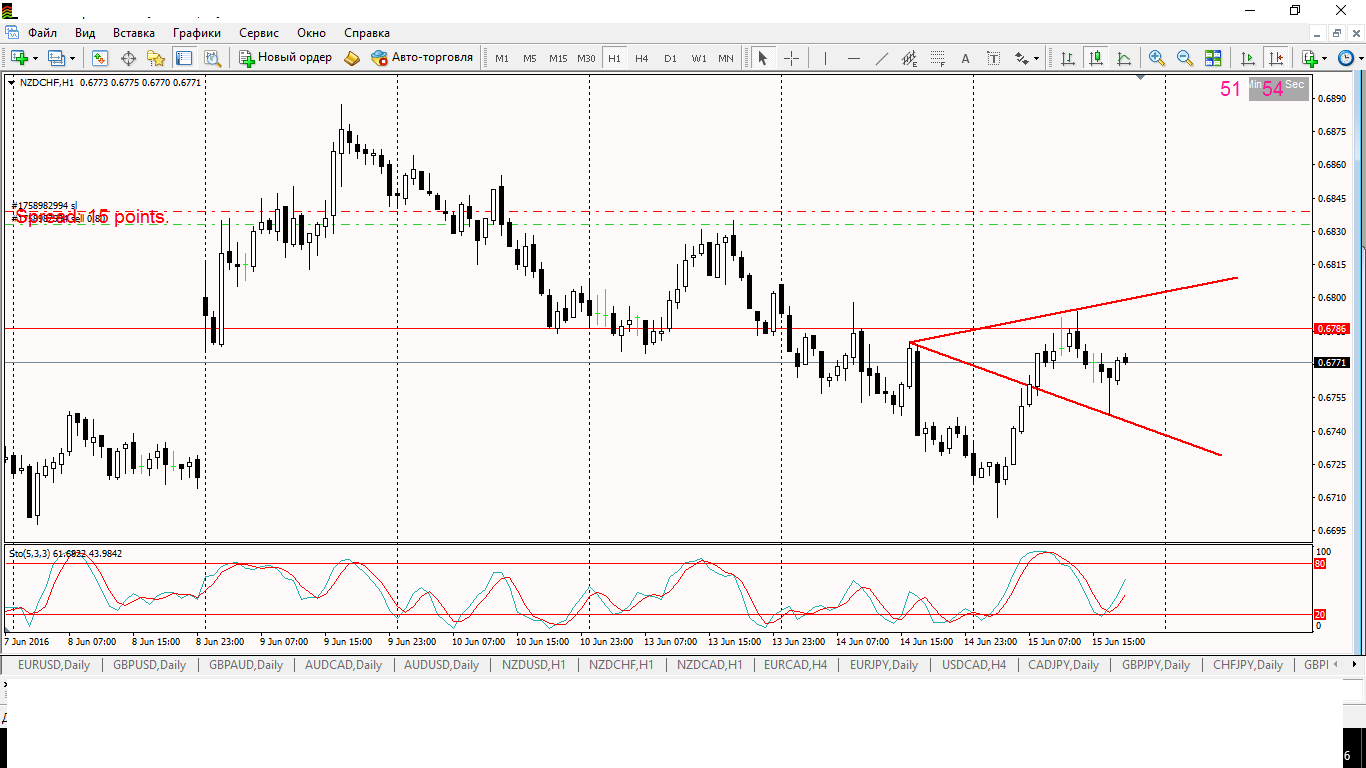Open the Вид menu
Viewport: 1366px width, 768px height.
click(x=85, y=33)
